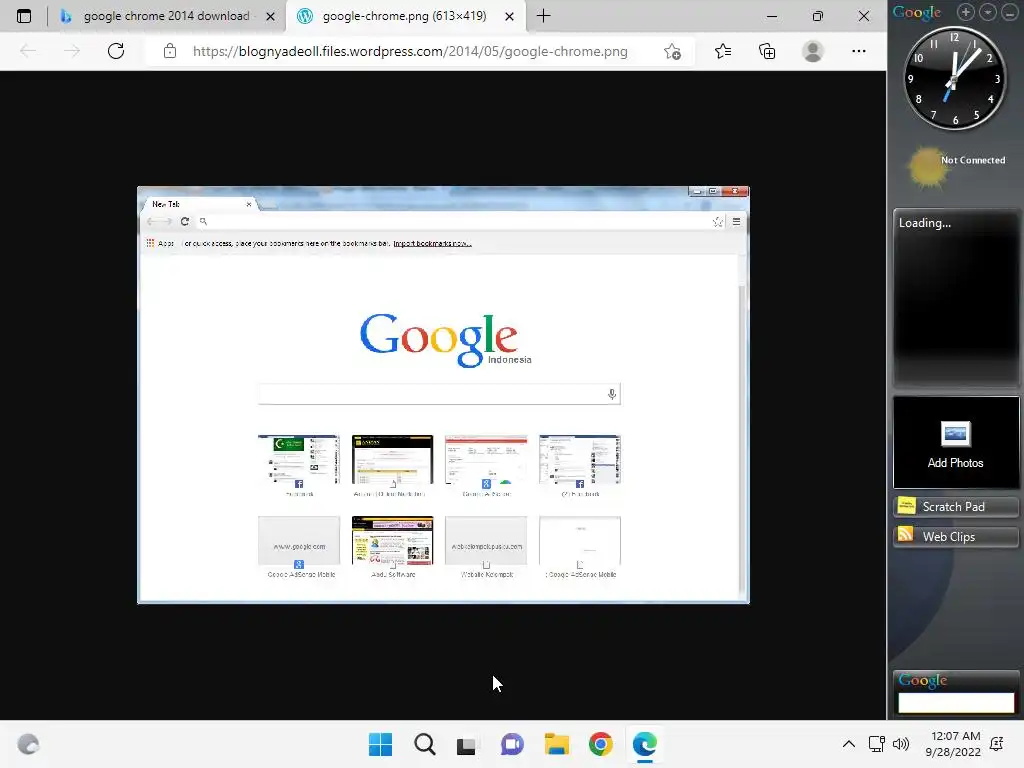Add gadgets with sidebar plus button
This screenshot has height=768, width=1024.
tap(966, 12)
